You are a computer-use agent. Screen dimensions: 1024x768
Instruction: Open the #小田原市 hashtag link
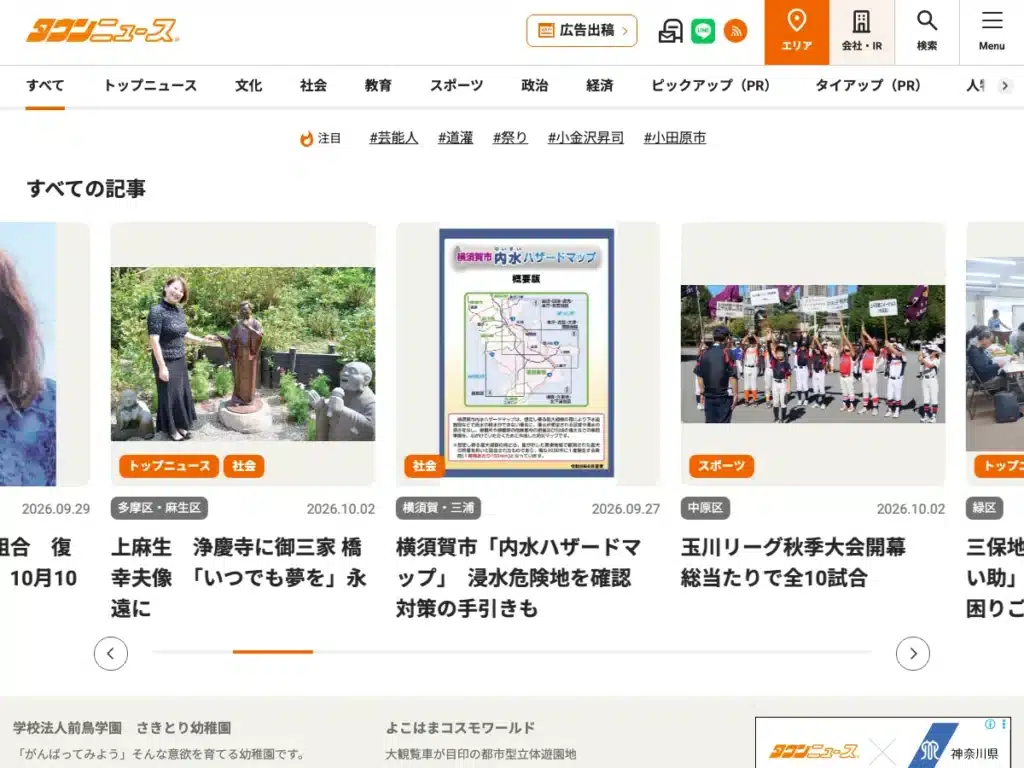tap(675, 138)
